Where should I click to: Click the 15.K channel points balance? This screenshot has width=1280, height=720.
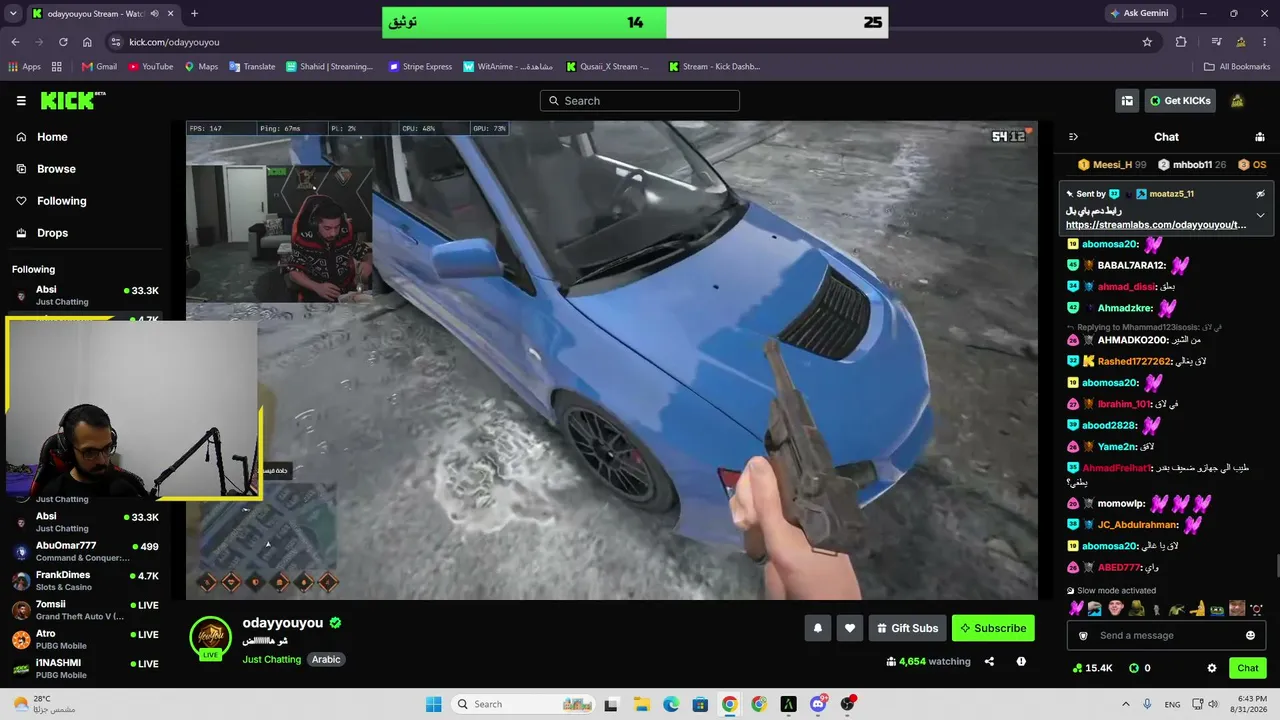pyautogui.click(x=1093, y=668)
